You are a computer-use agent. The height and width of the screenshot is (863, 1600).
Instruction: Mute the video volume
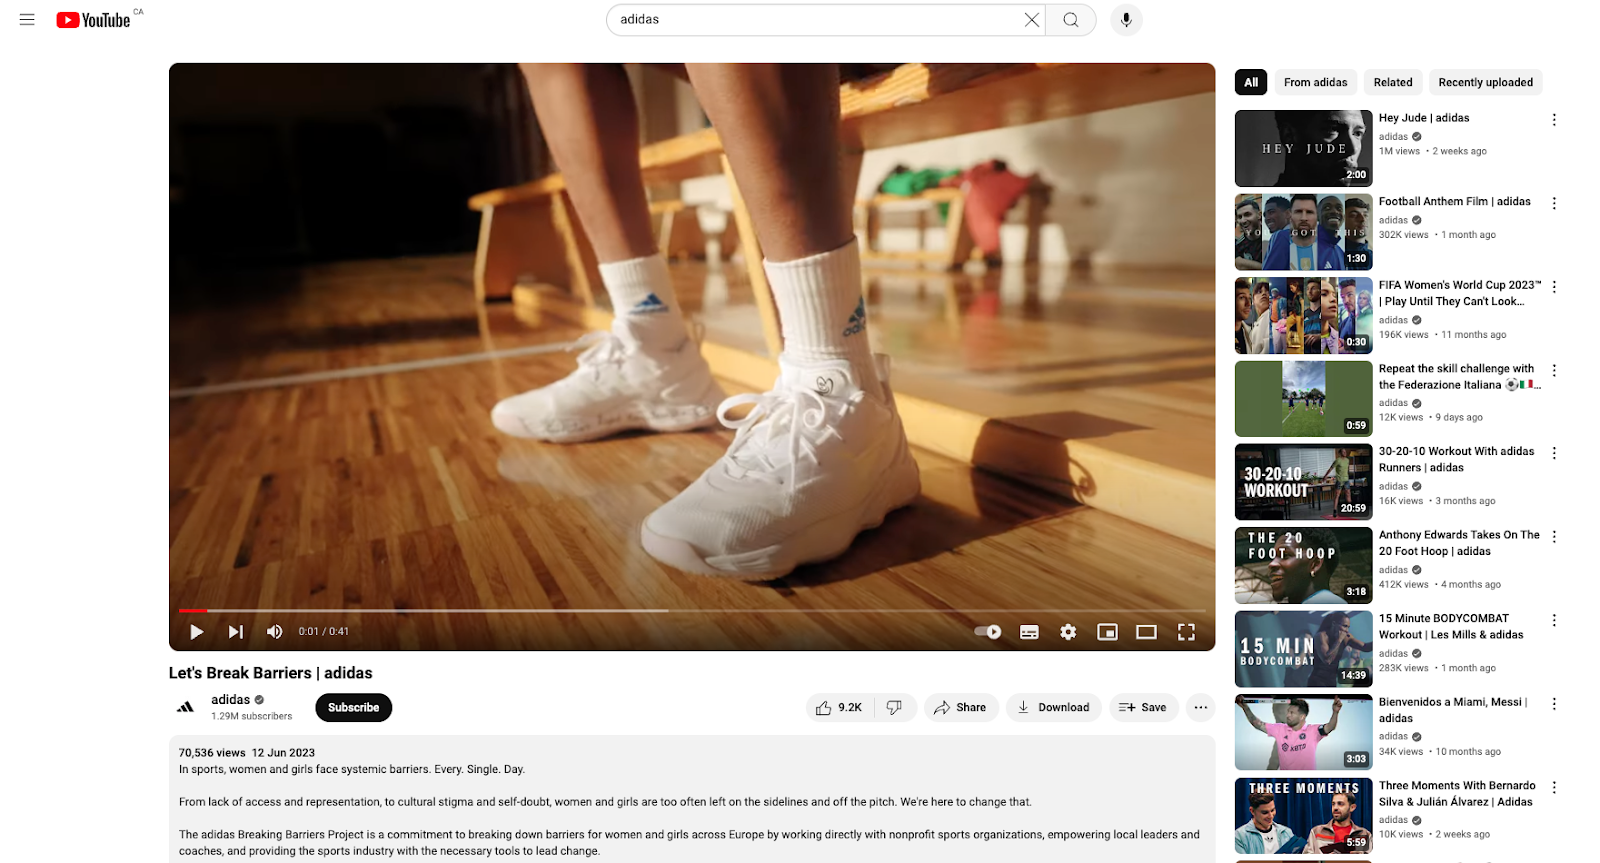275,632
